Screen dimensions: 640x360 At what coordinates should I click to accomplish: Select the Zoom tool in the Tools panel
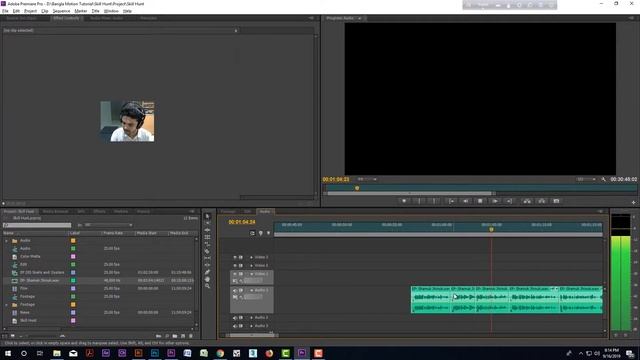tap(207, 286)
